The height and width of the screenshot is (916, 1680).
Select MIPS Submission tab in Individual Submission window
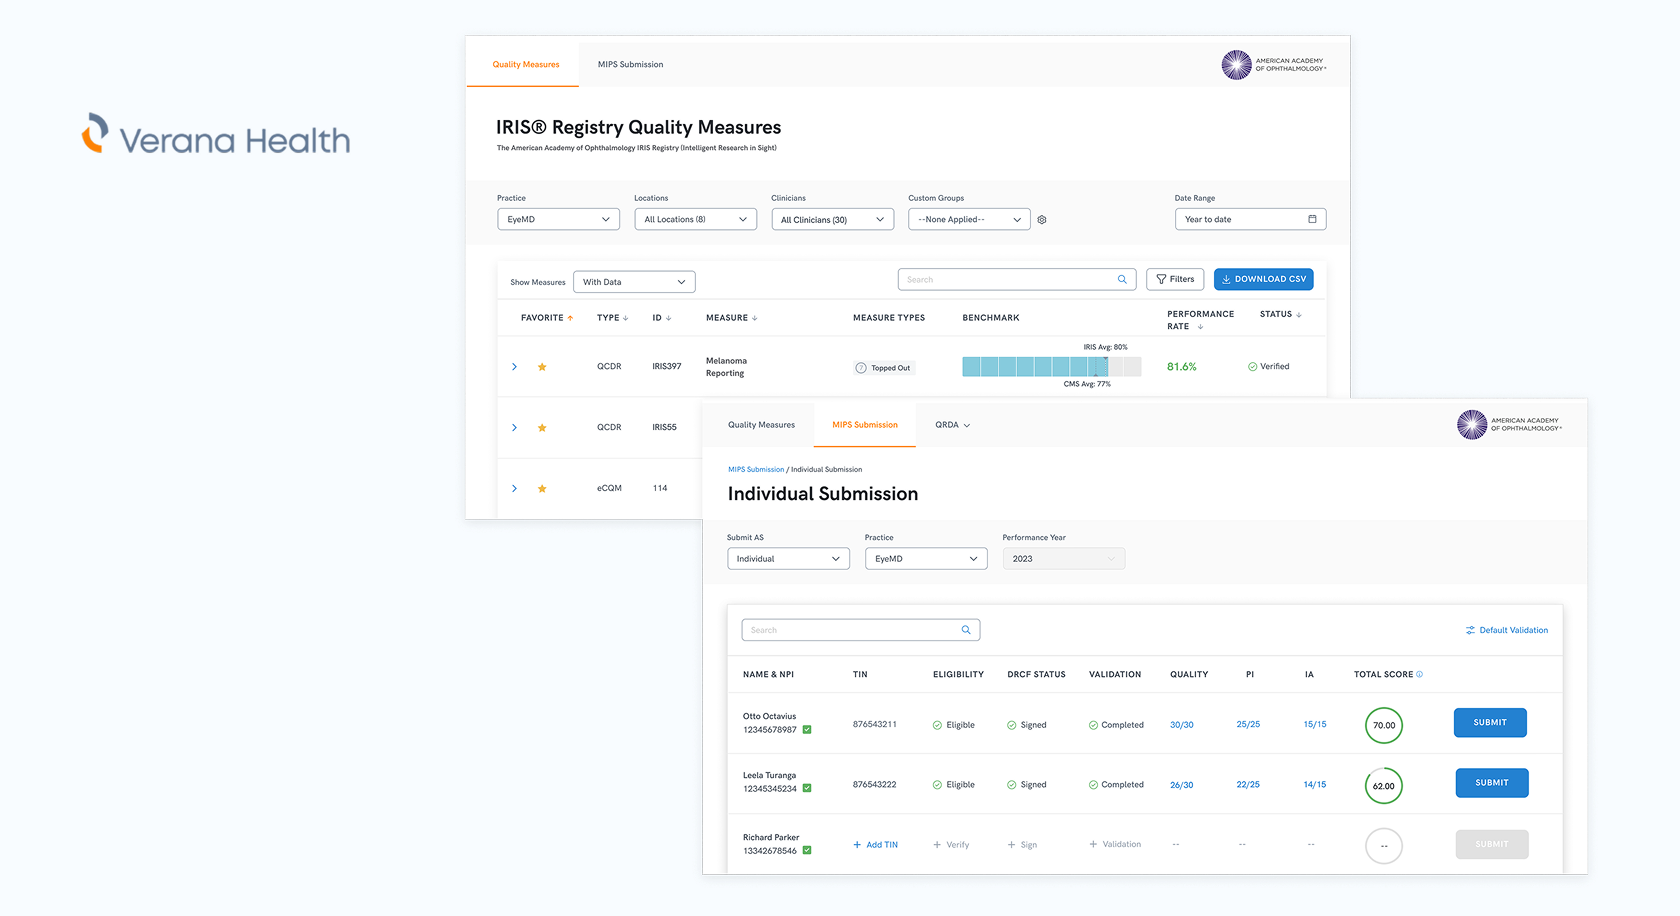pos(865,425)
